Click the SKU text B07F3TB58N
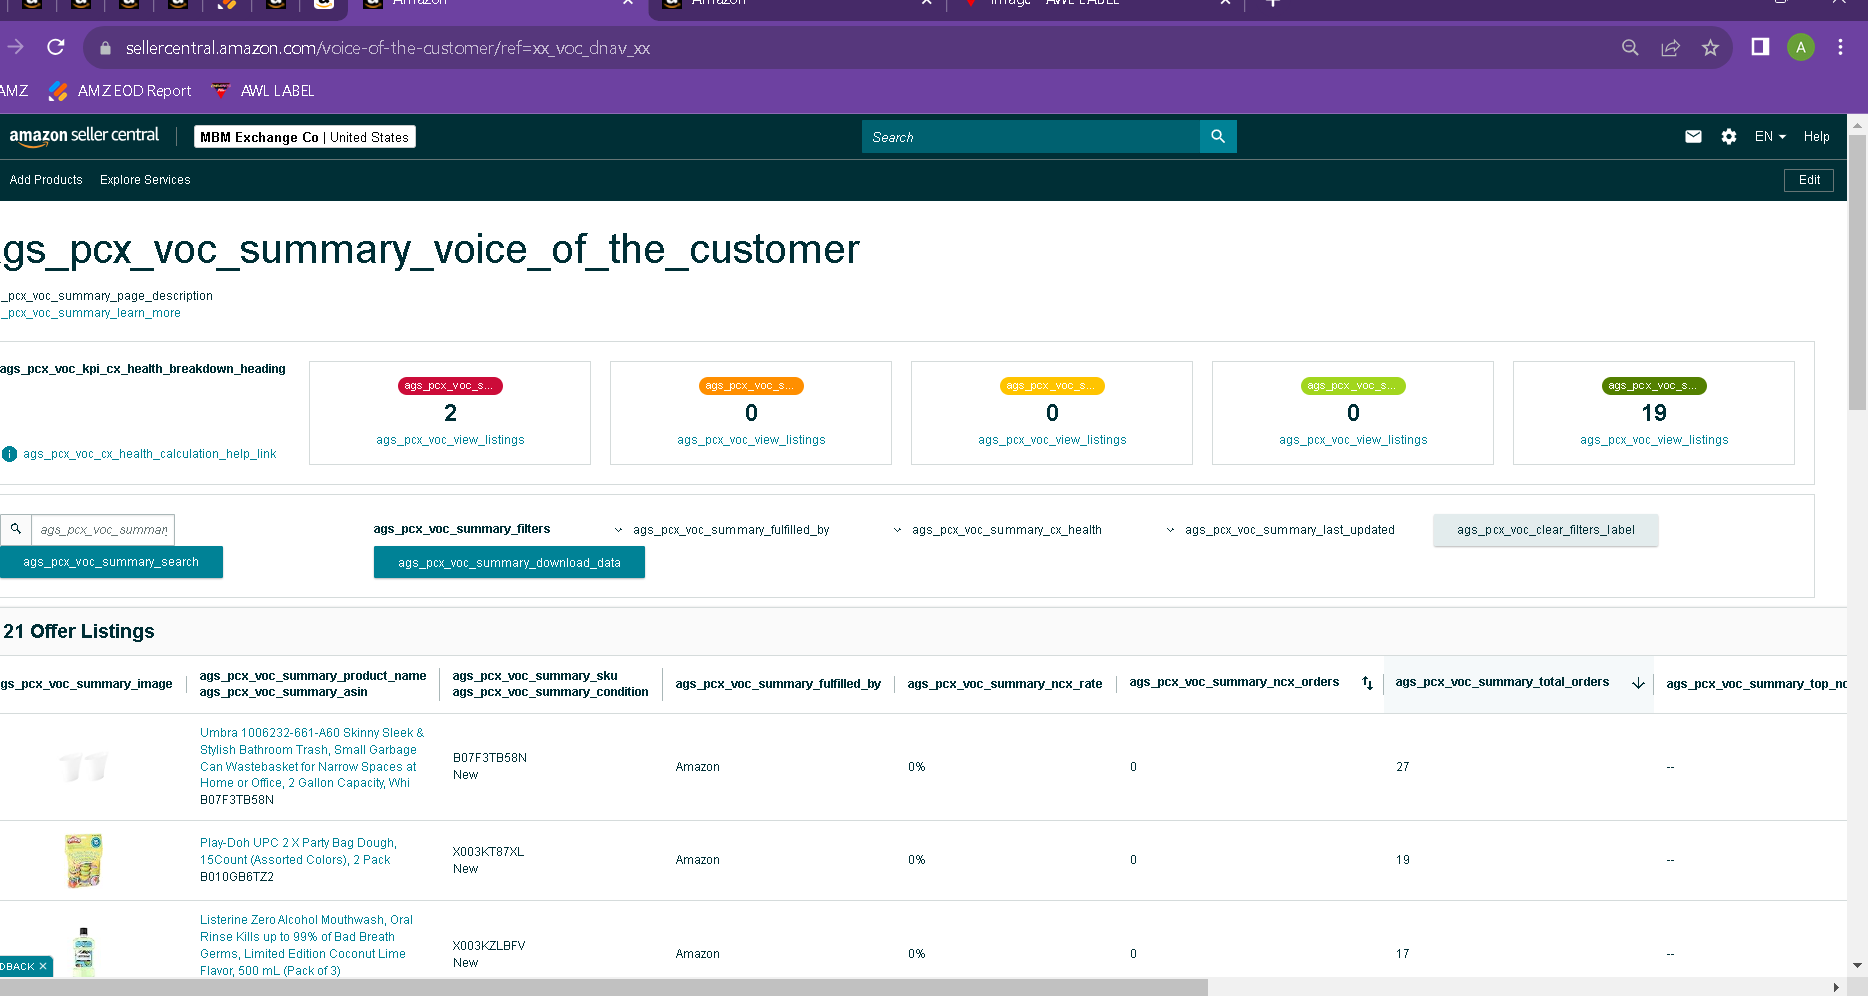 [x=490, y=758]
